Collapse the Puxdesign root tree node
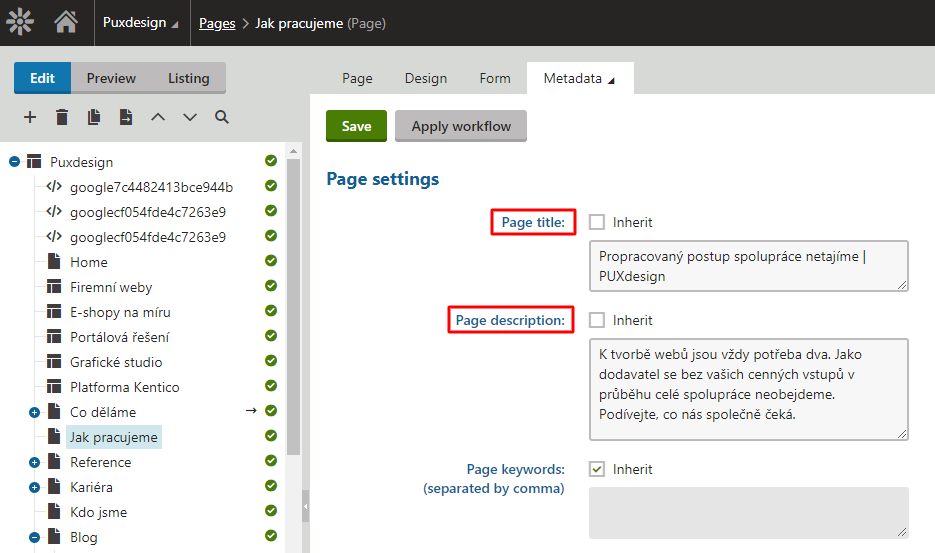Screen dimensions: 935x553 tap(15, 162)
